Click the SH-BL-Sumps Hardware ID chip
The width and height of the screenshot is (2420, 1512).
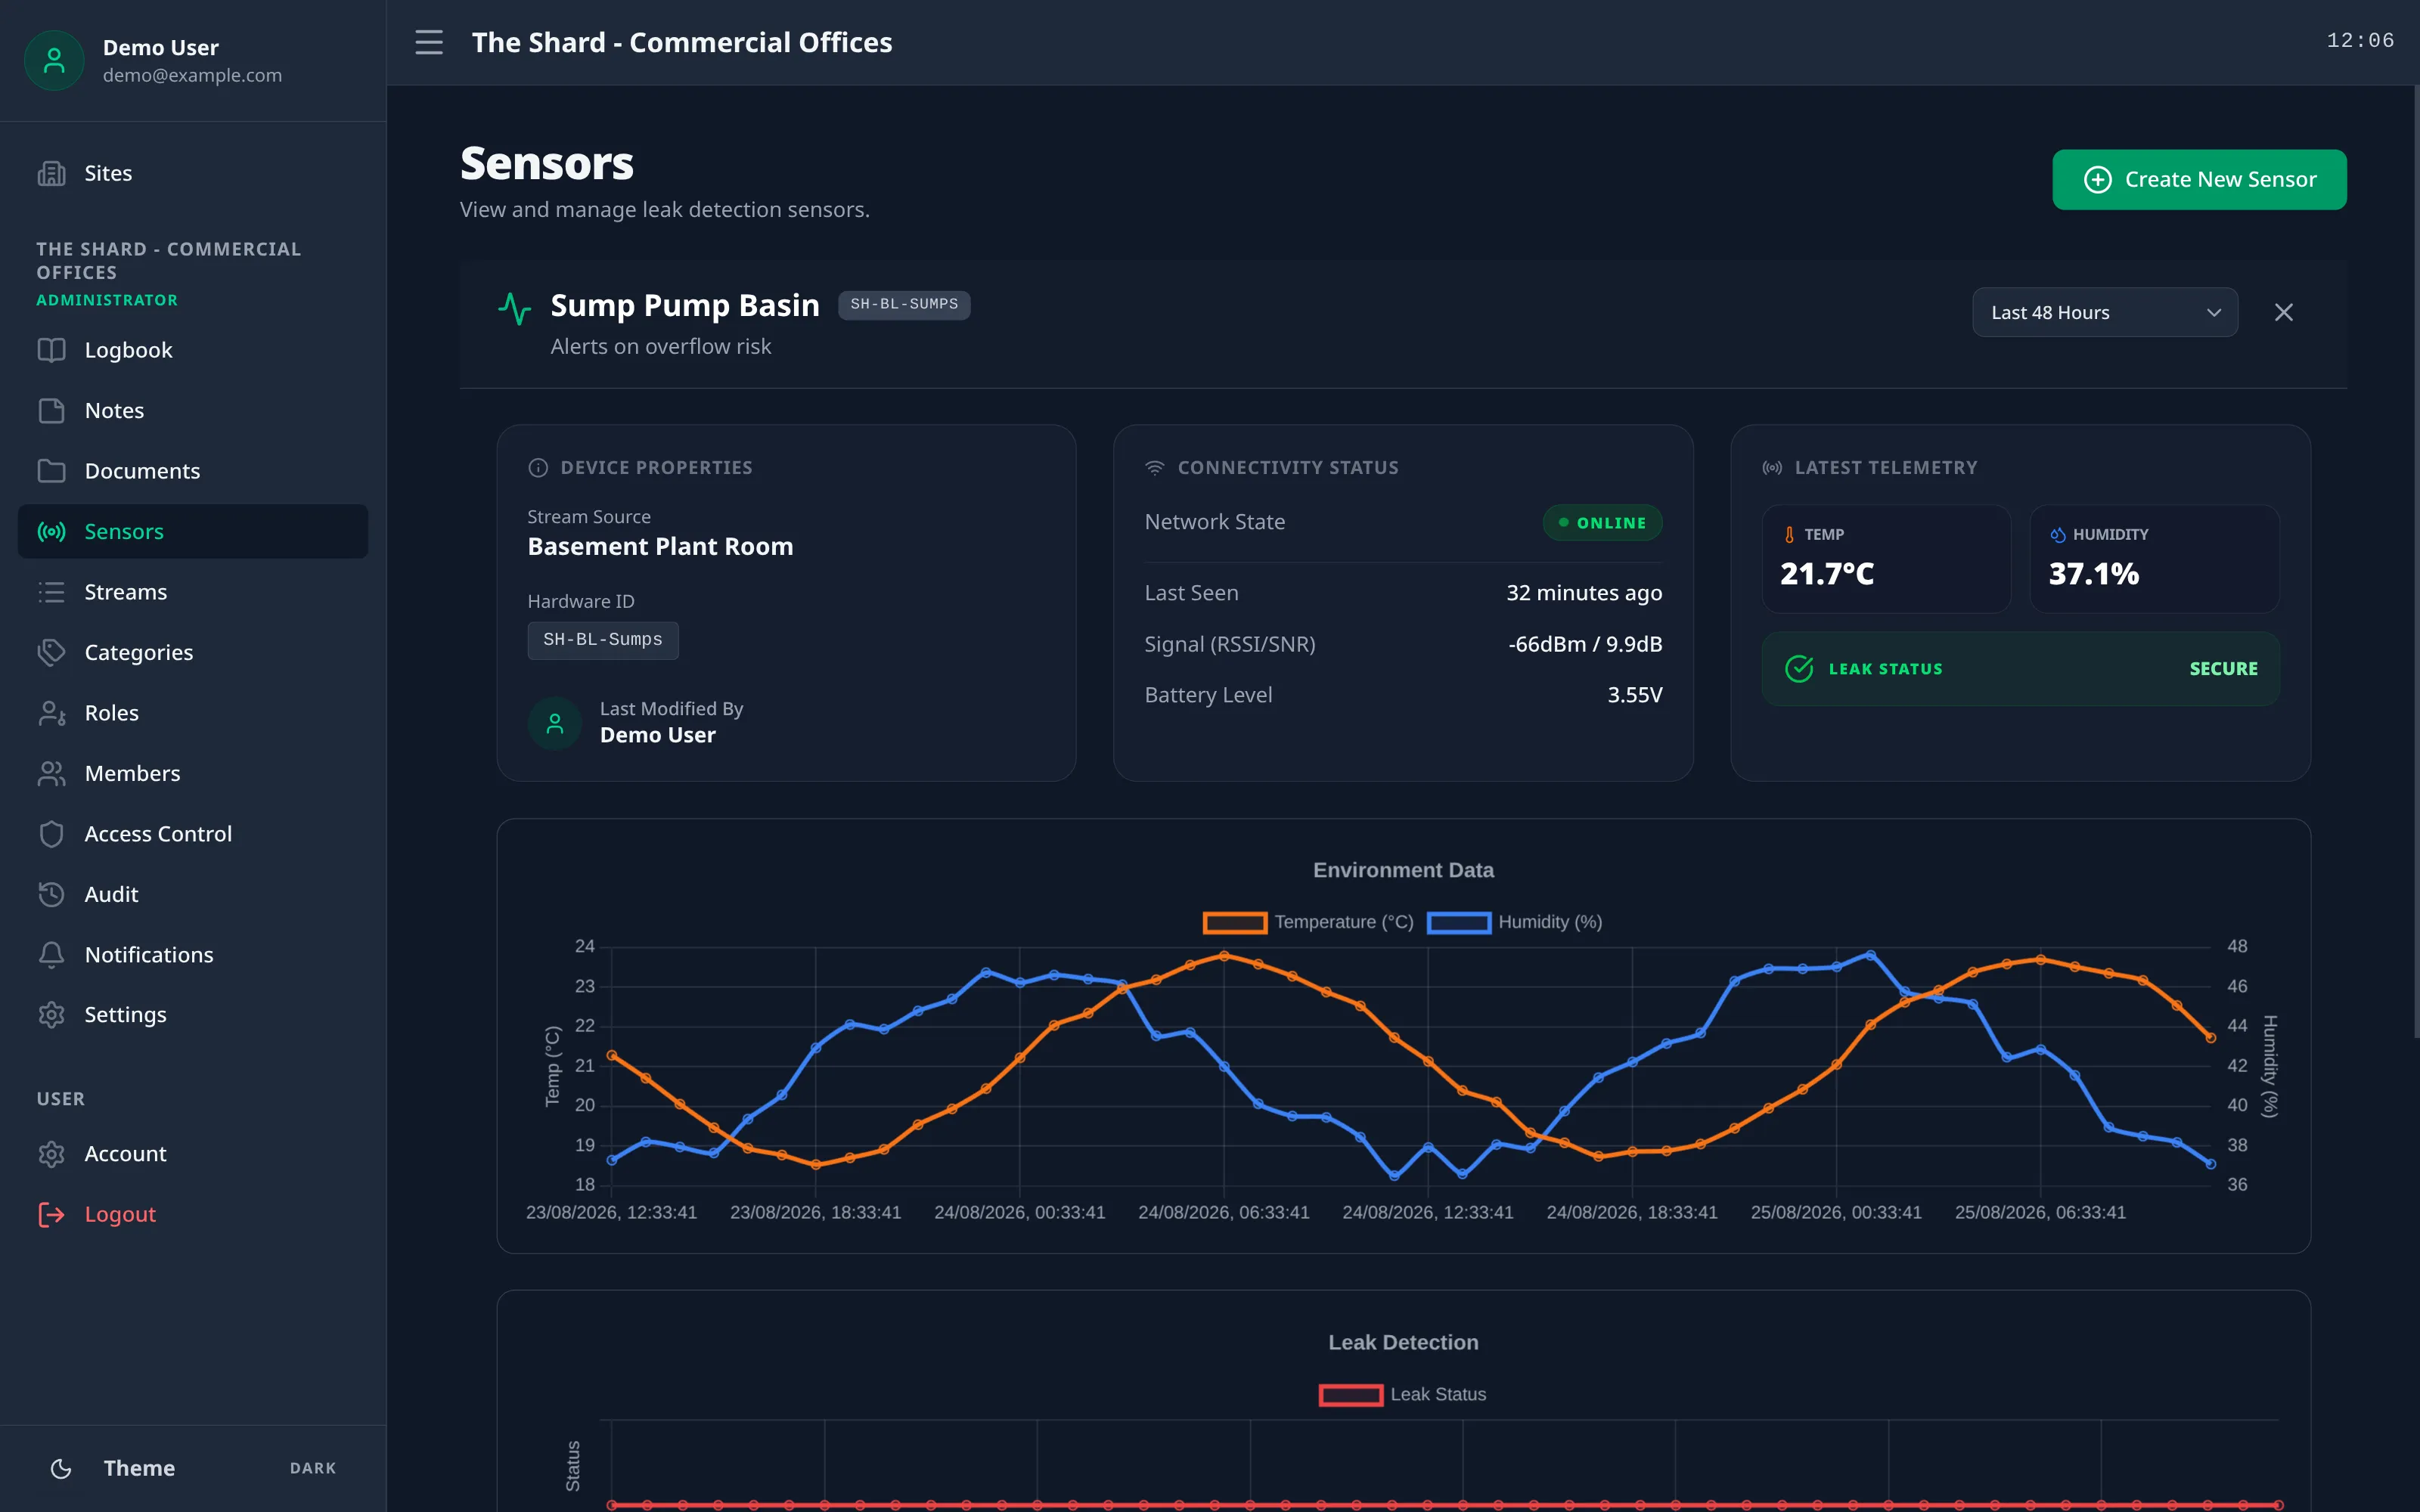pos(603,640)
